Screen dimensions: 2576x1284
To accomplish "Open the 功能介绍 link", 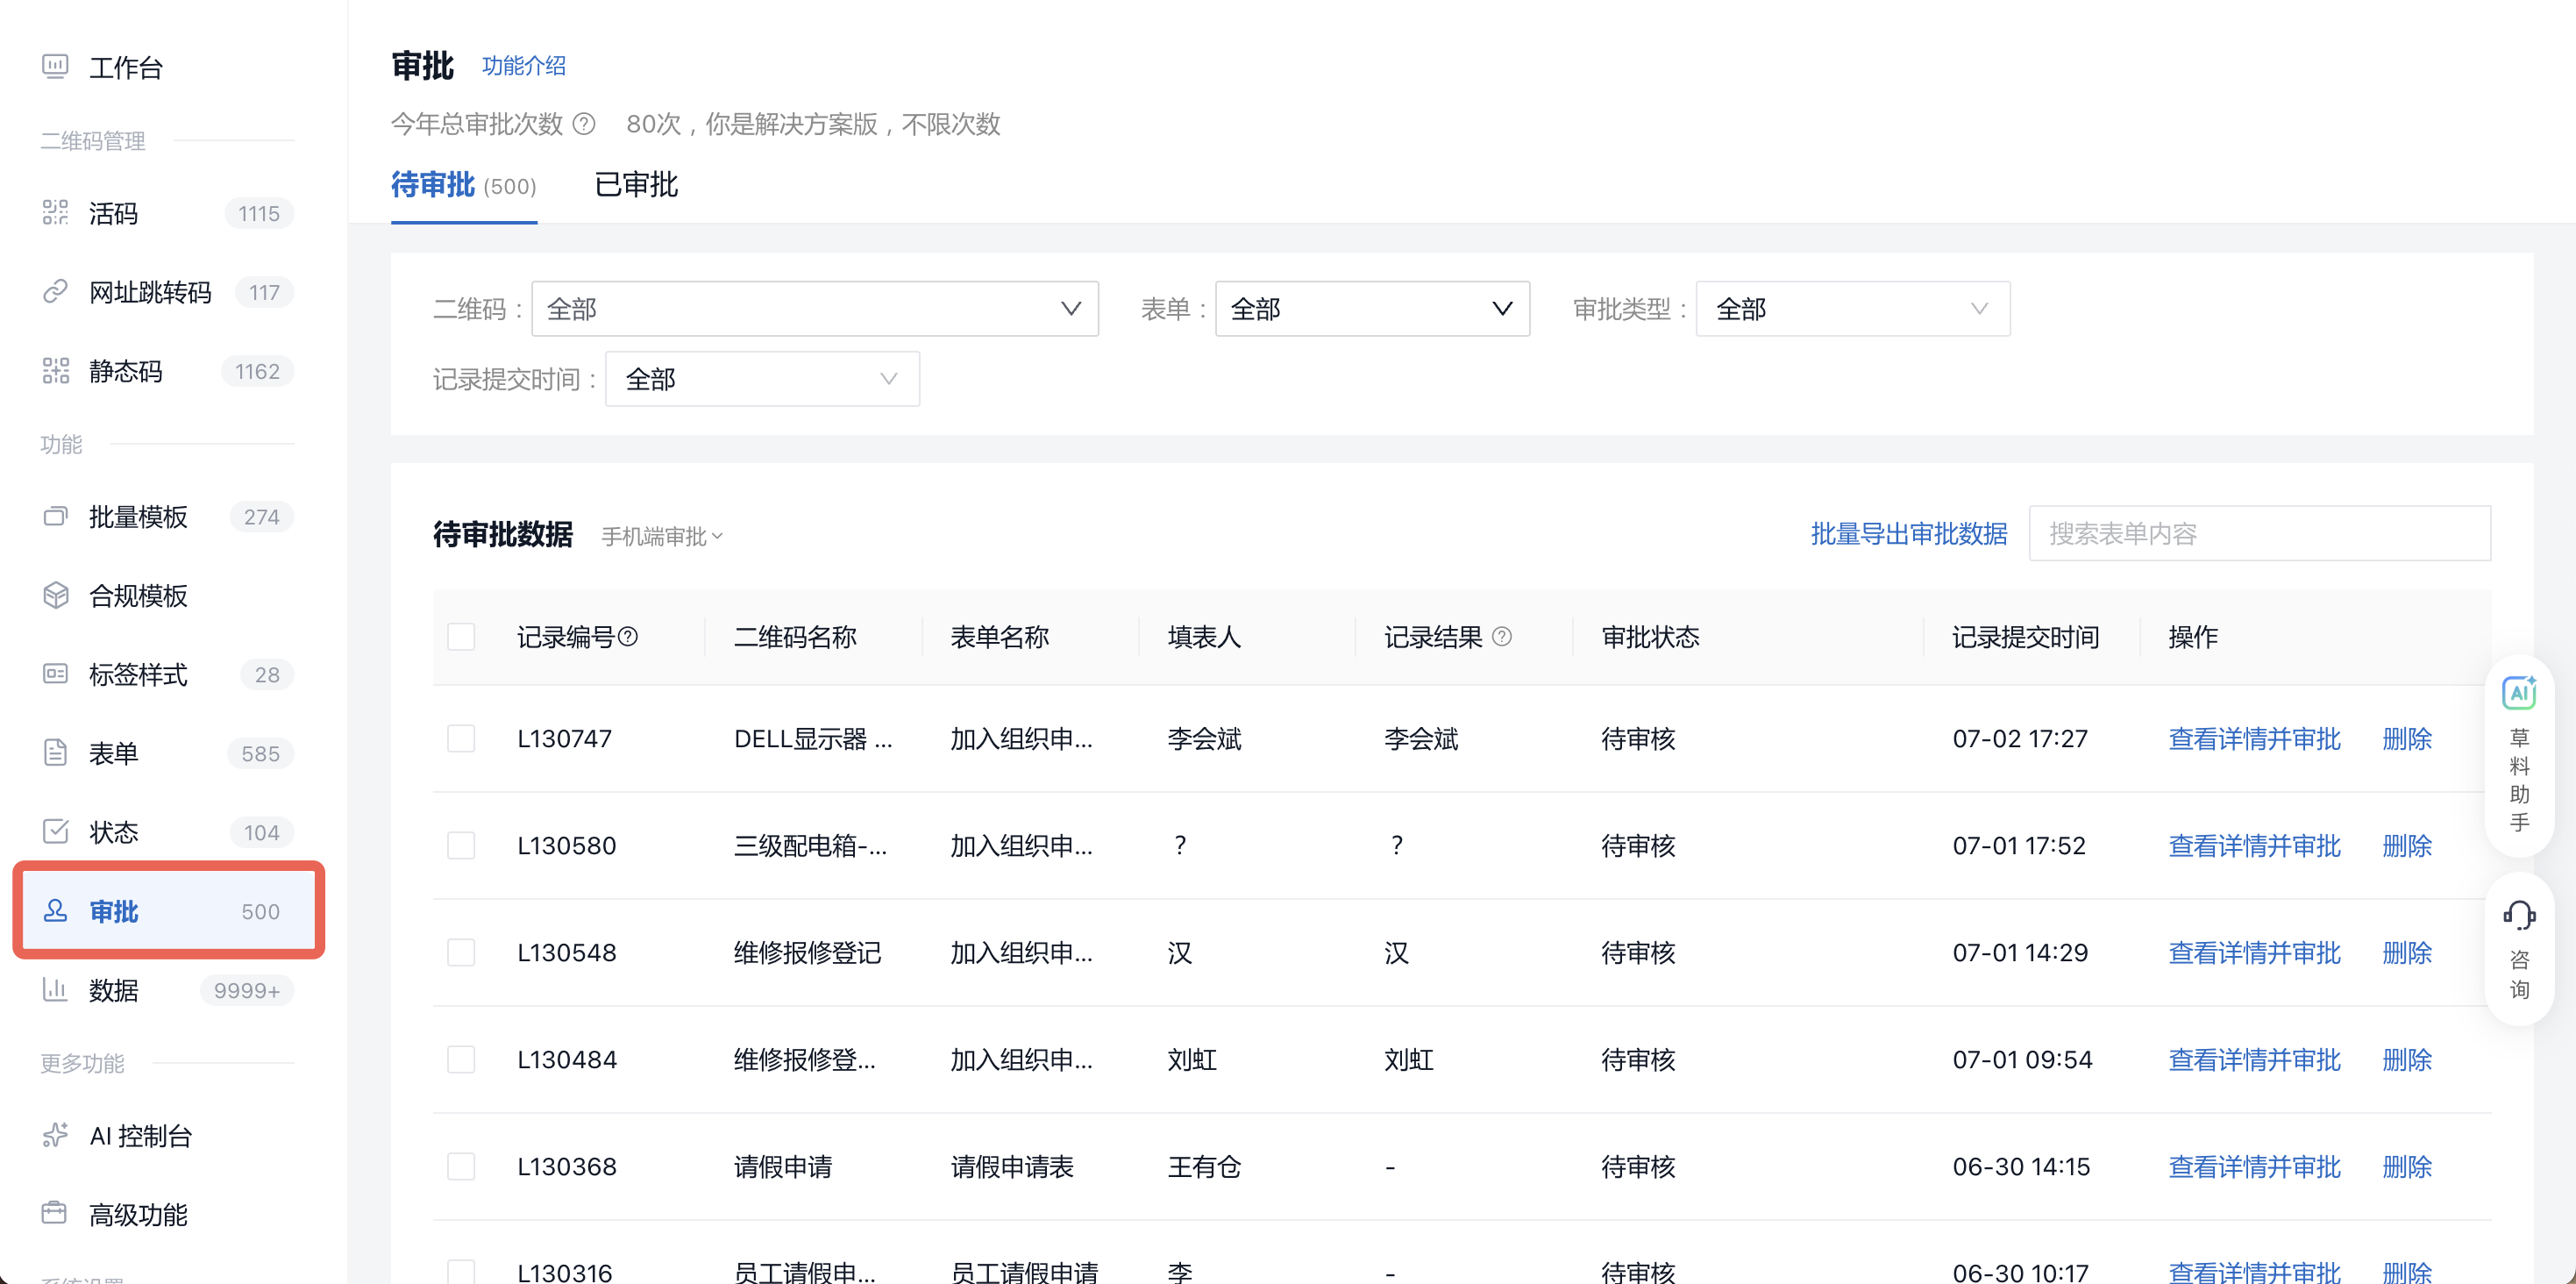I will point(524,66).
